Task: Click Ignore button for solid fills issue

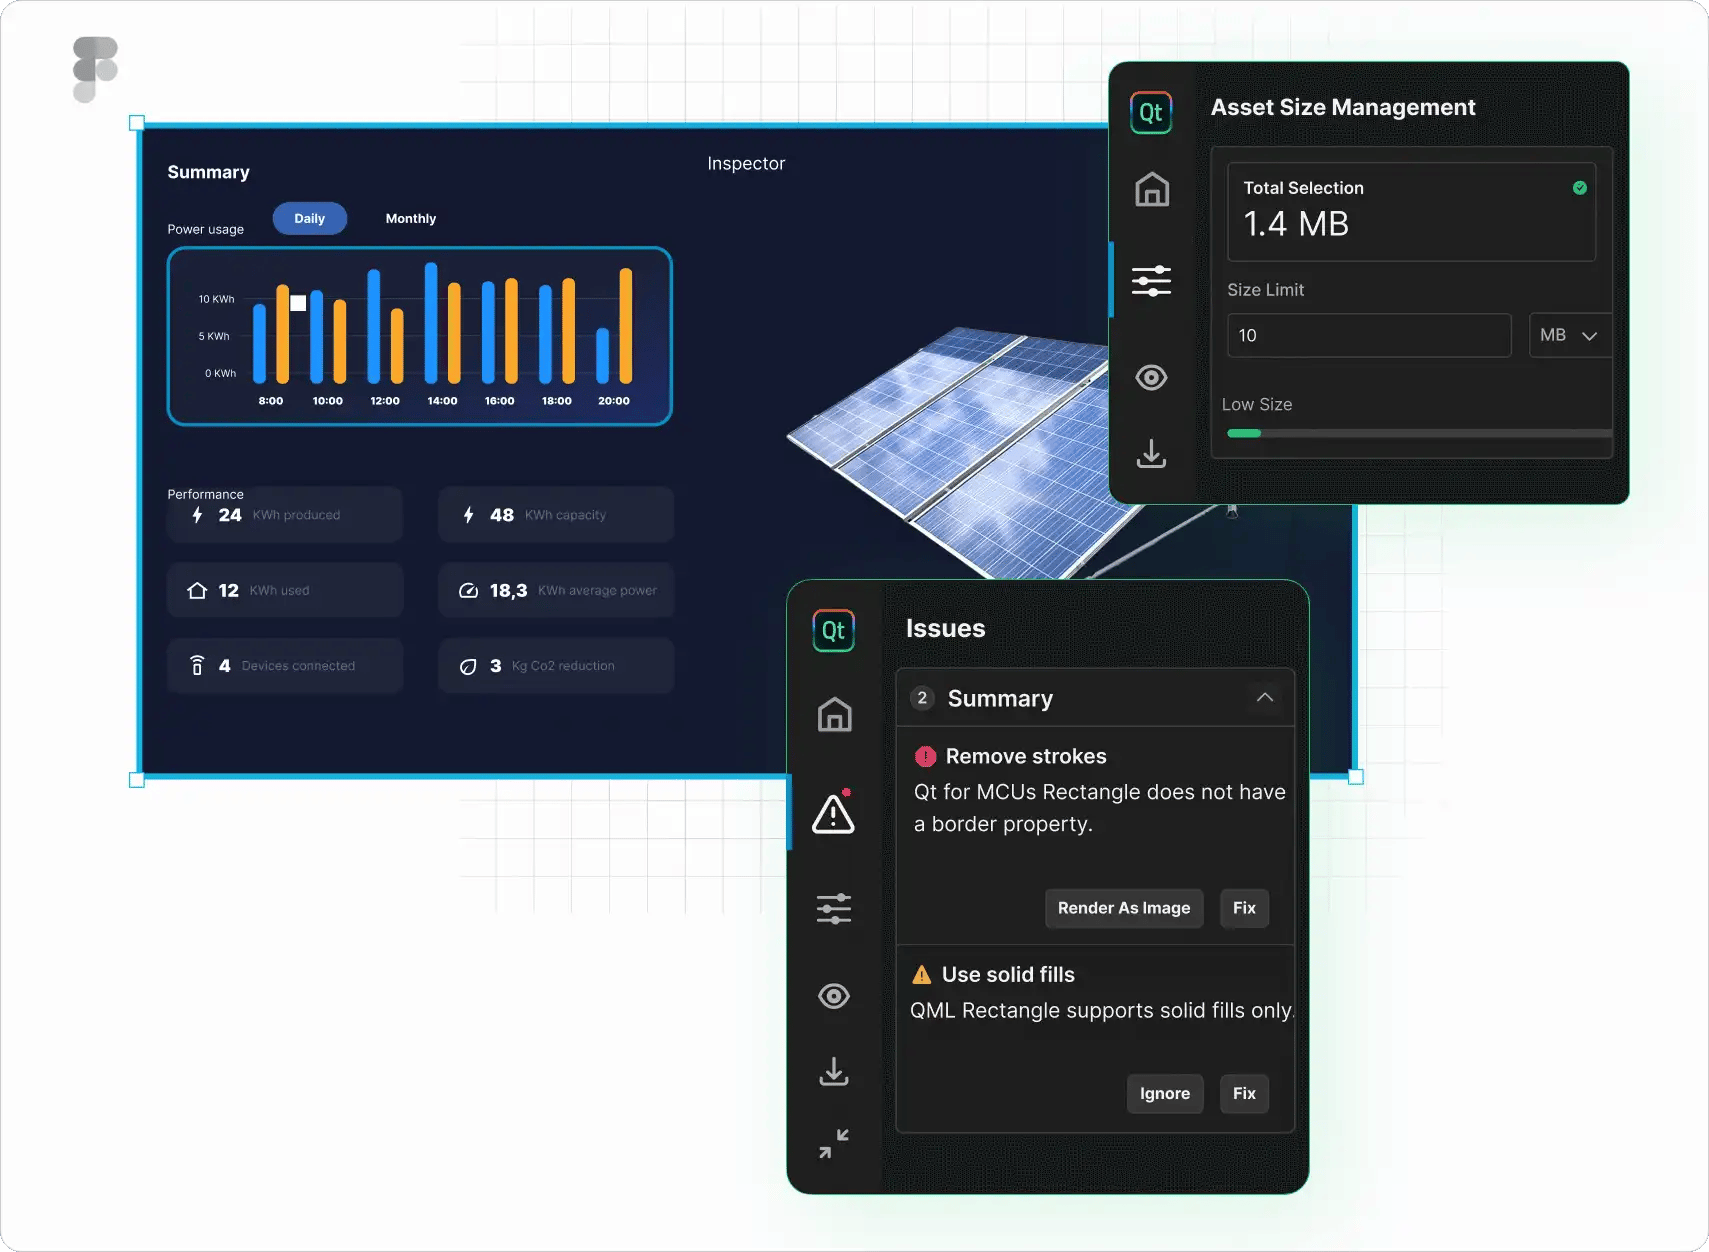Action: click(1165, 1094)
